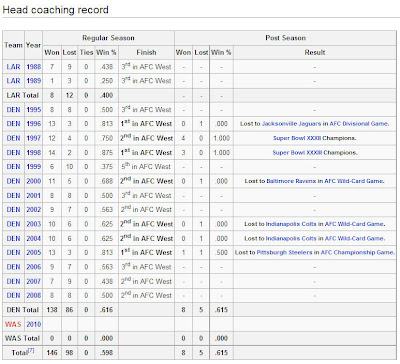The image size is (400, 364).
Task: Open the 1999 year link
Action: pos(34,167)
